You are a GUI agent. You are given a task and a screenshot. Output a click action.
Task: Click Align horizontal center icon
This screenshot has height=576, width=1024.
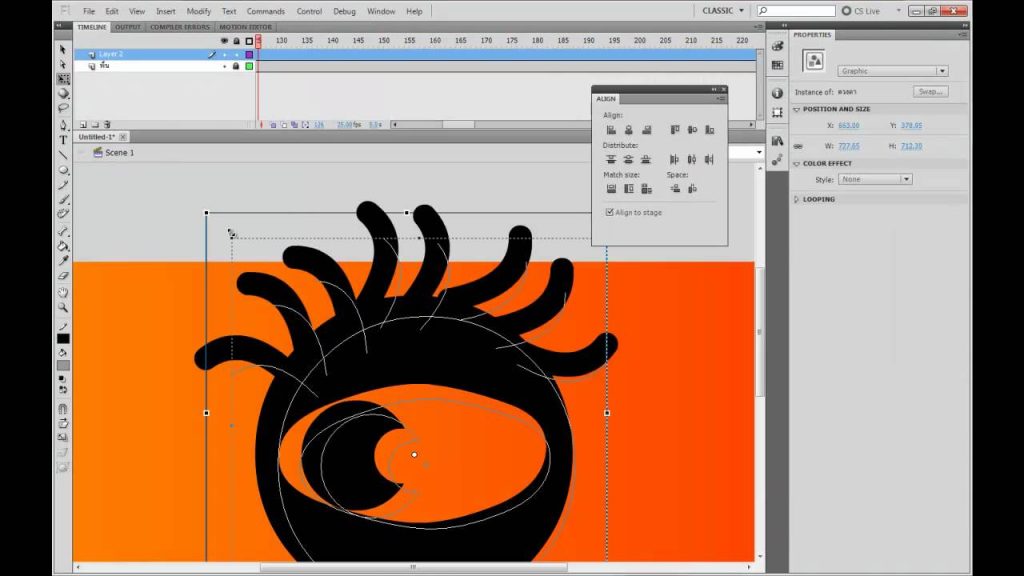click(628, 130)
